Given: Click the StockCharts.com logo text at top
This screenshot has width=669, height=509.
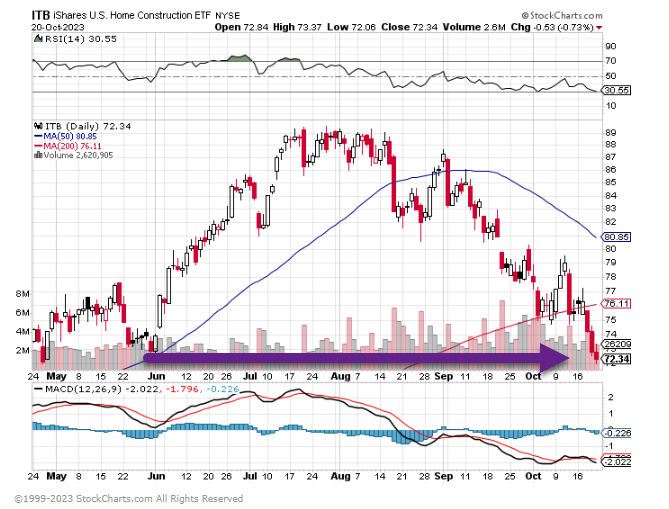Looking at the screenshot, I should [x=562, y=16].
